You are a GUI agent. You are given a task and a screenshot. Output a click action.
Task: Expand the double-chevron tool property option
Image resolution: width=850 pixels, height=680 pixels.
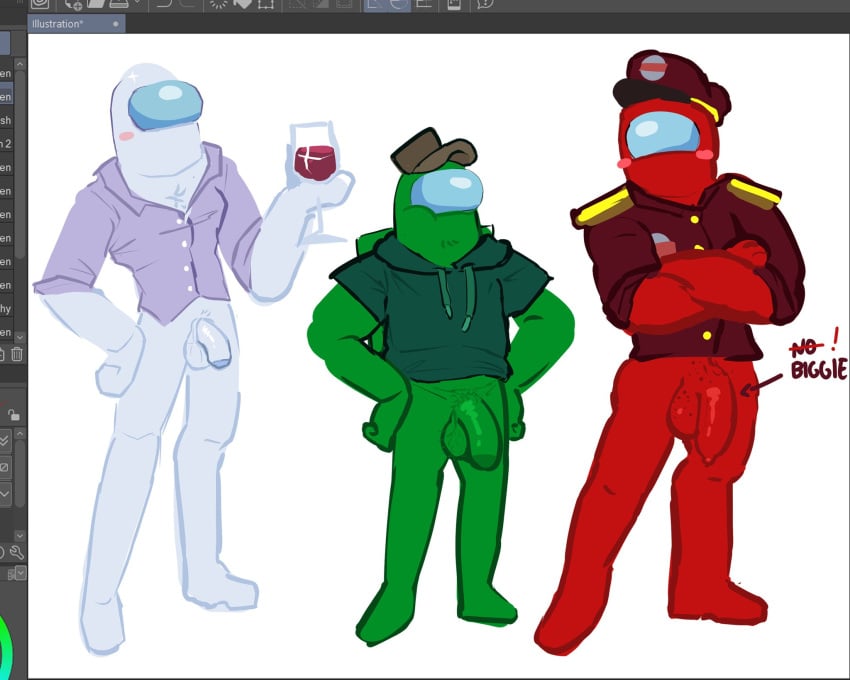click(5, 440)
